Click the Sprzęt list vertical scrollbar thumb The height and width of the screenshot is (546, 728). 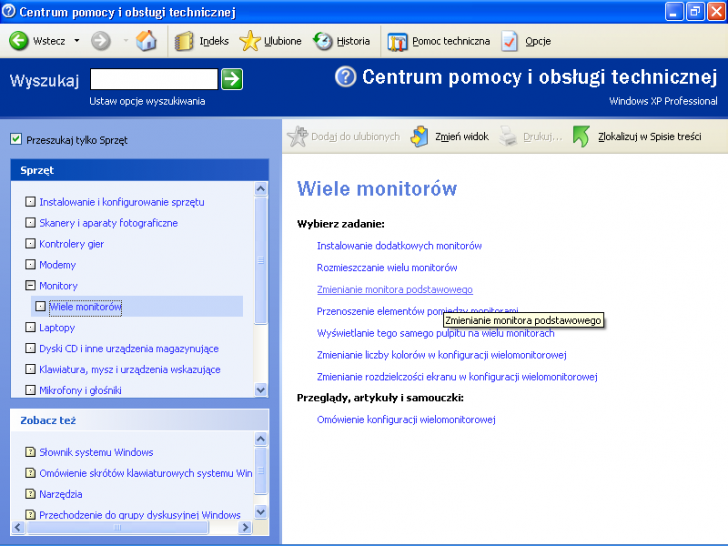coord(261,260)
